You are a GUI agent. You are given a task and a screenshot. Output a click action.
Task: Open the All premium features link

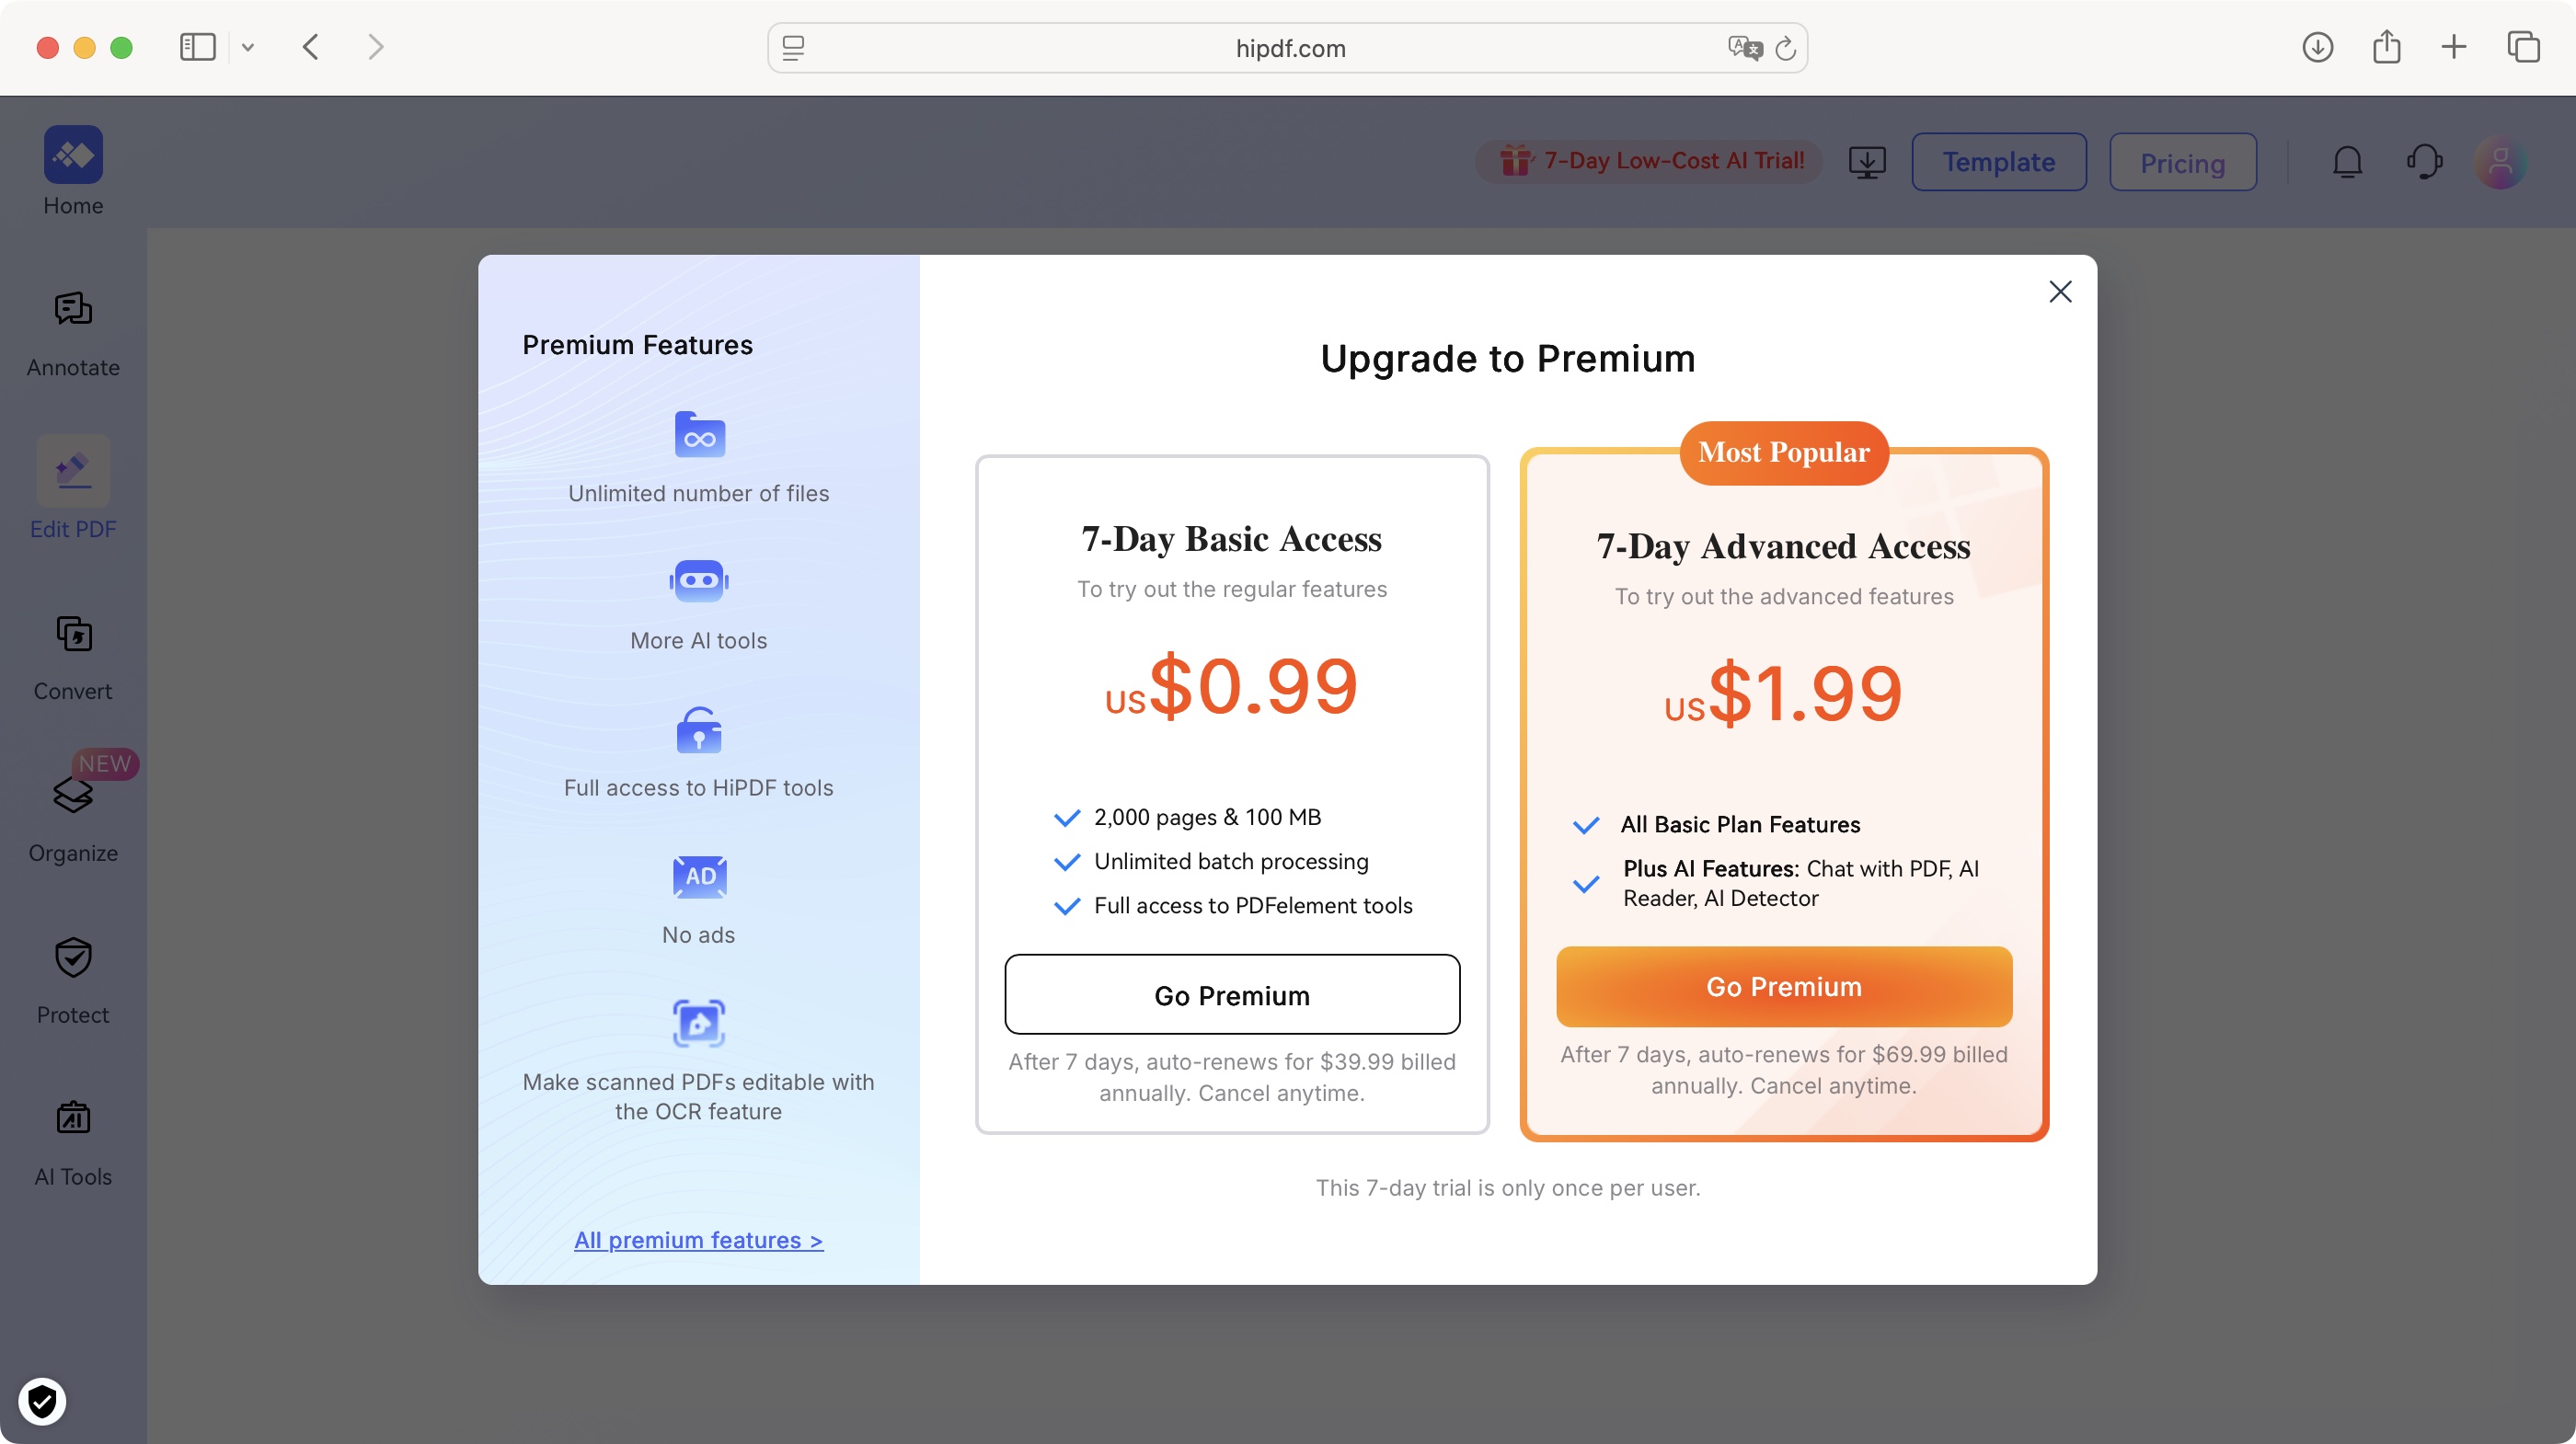click(x=698, y=1240)
